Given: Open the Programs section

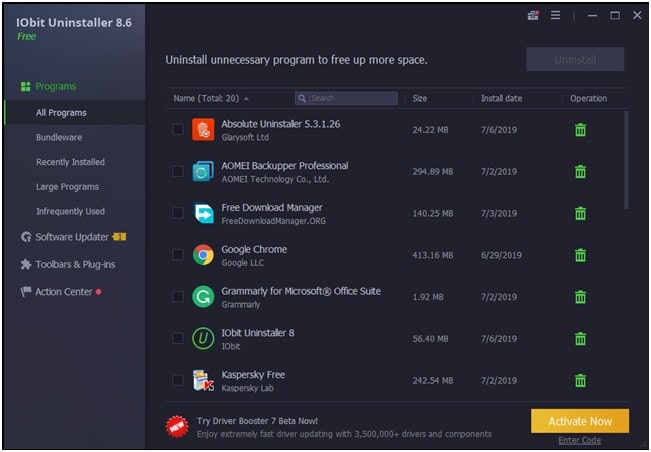Looking at the screenshot, I should 56,86.
